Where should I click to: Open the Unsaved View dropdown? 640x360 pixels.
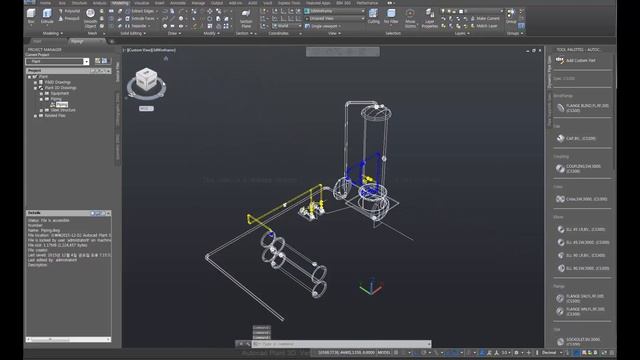(x=334, y=18)
